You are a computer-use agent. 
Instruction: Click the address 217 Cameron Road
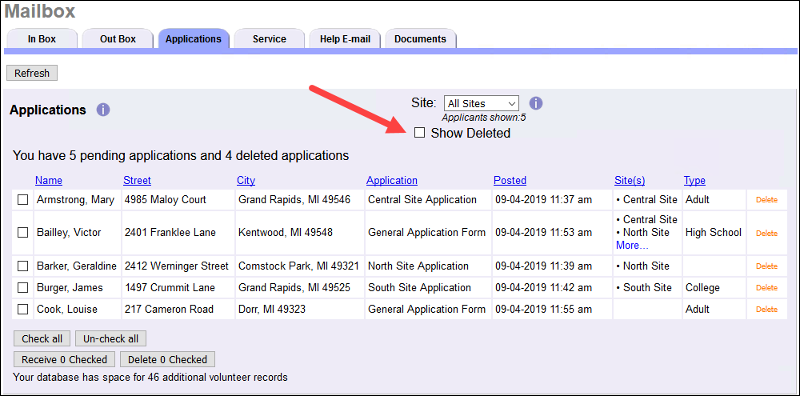click(169, 309)
